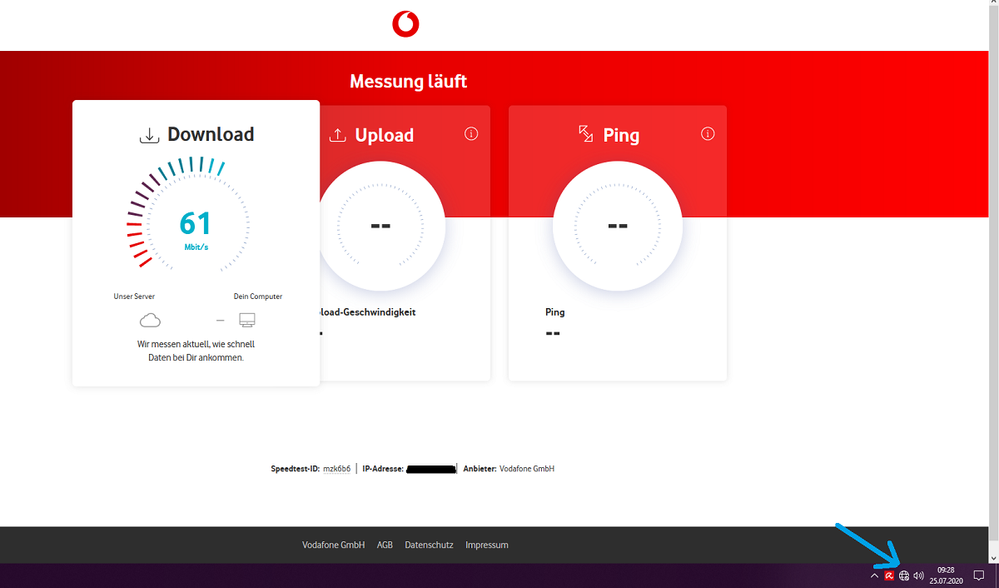Open the info icon on the Upload card
This screenshot has width=999, height=588.
(x=471, y=133)
